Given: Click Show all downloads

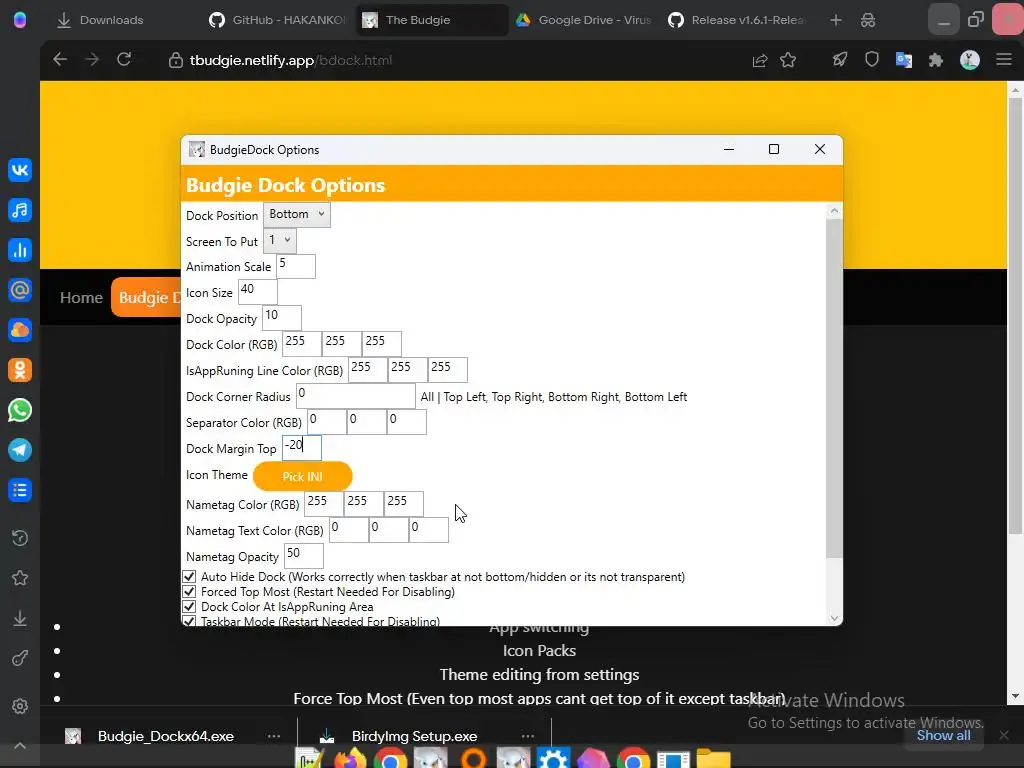Looking at the screenshot, I should click(x=943, y=735).
